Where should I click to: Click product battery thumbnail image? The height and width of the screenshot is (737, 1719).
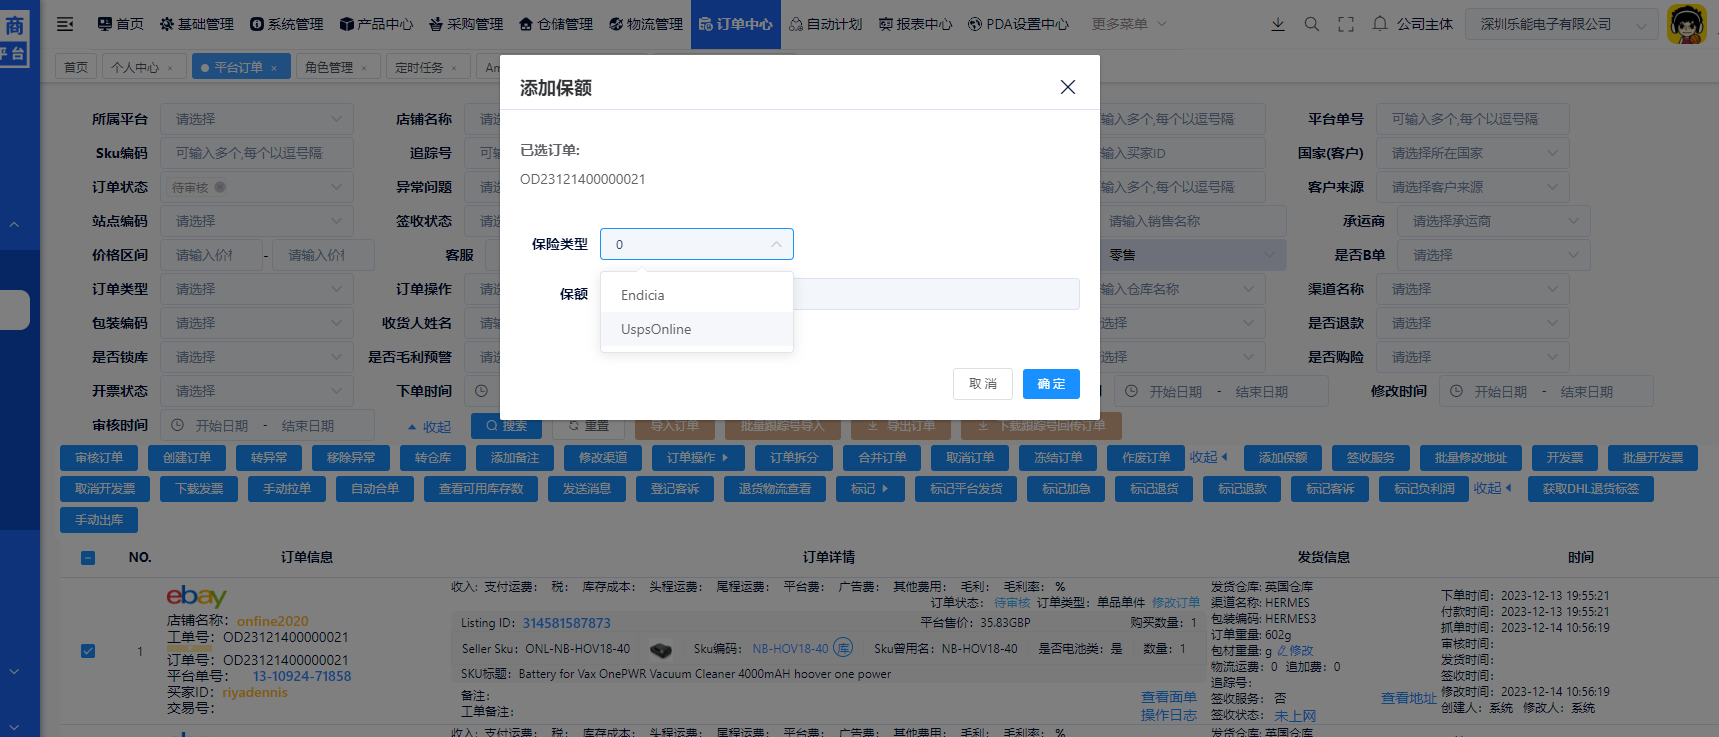[661, 649]
